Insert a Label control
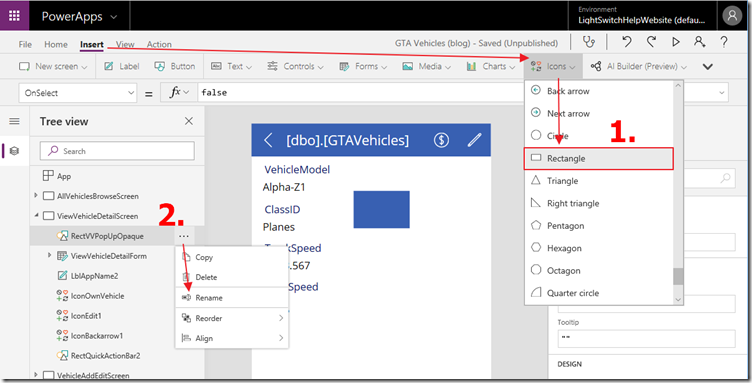The width and height of the screenshot is (752, 383). pos(122,67)
